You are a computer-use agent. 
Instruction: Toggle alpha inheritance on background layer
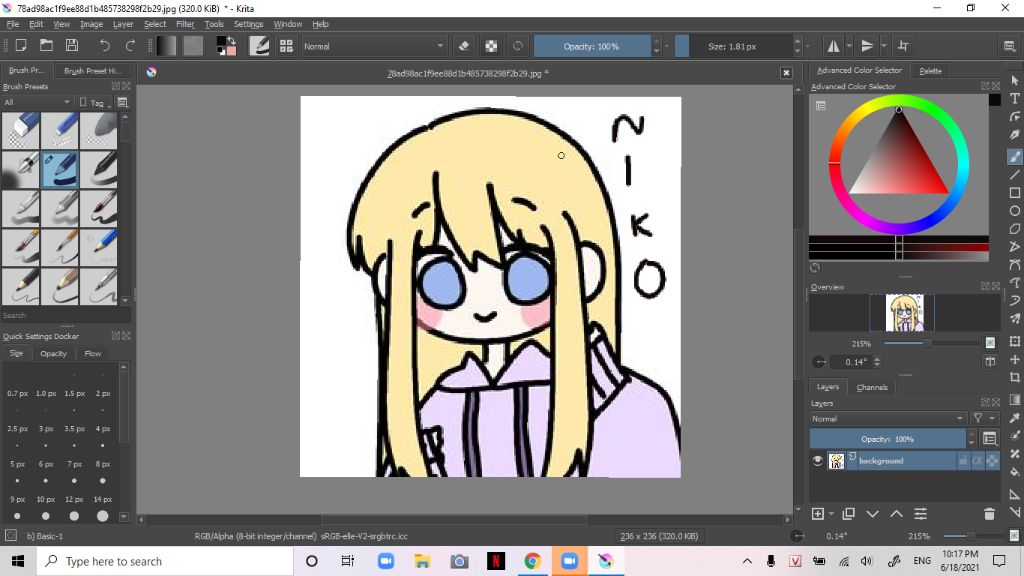click(x=978, y=460)
